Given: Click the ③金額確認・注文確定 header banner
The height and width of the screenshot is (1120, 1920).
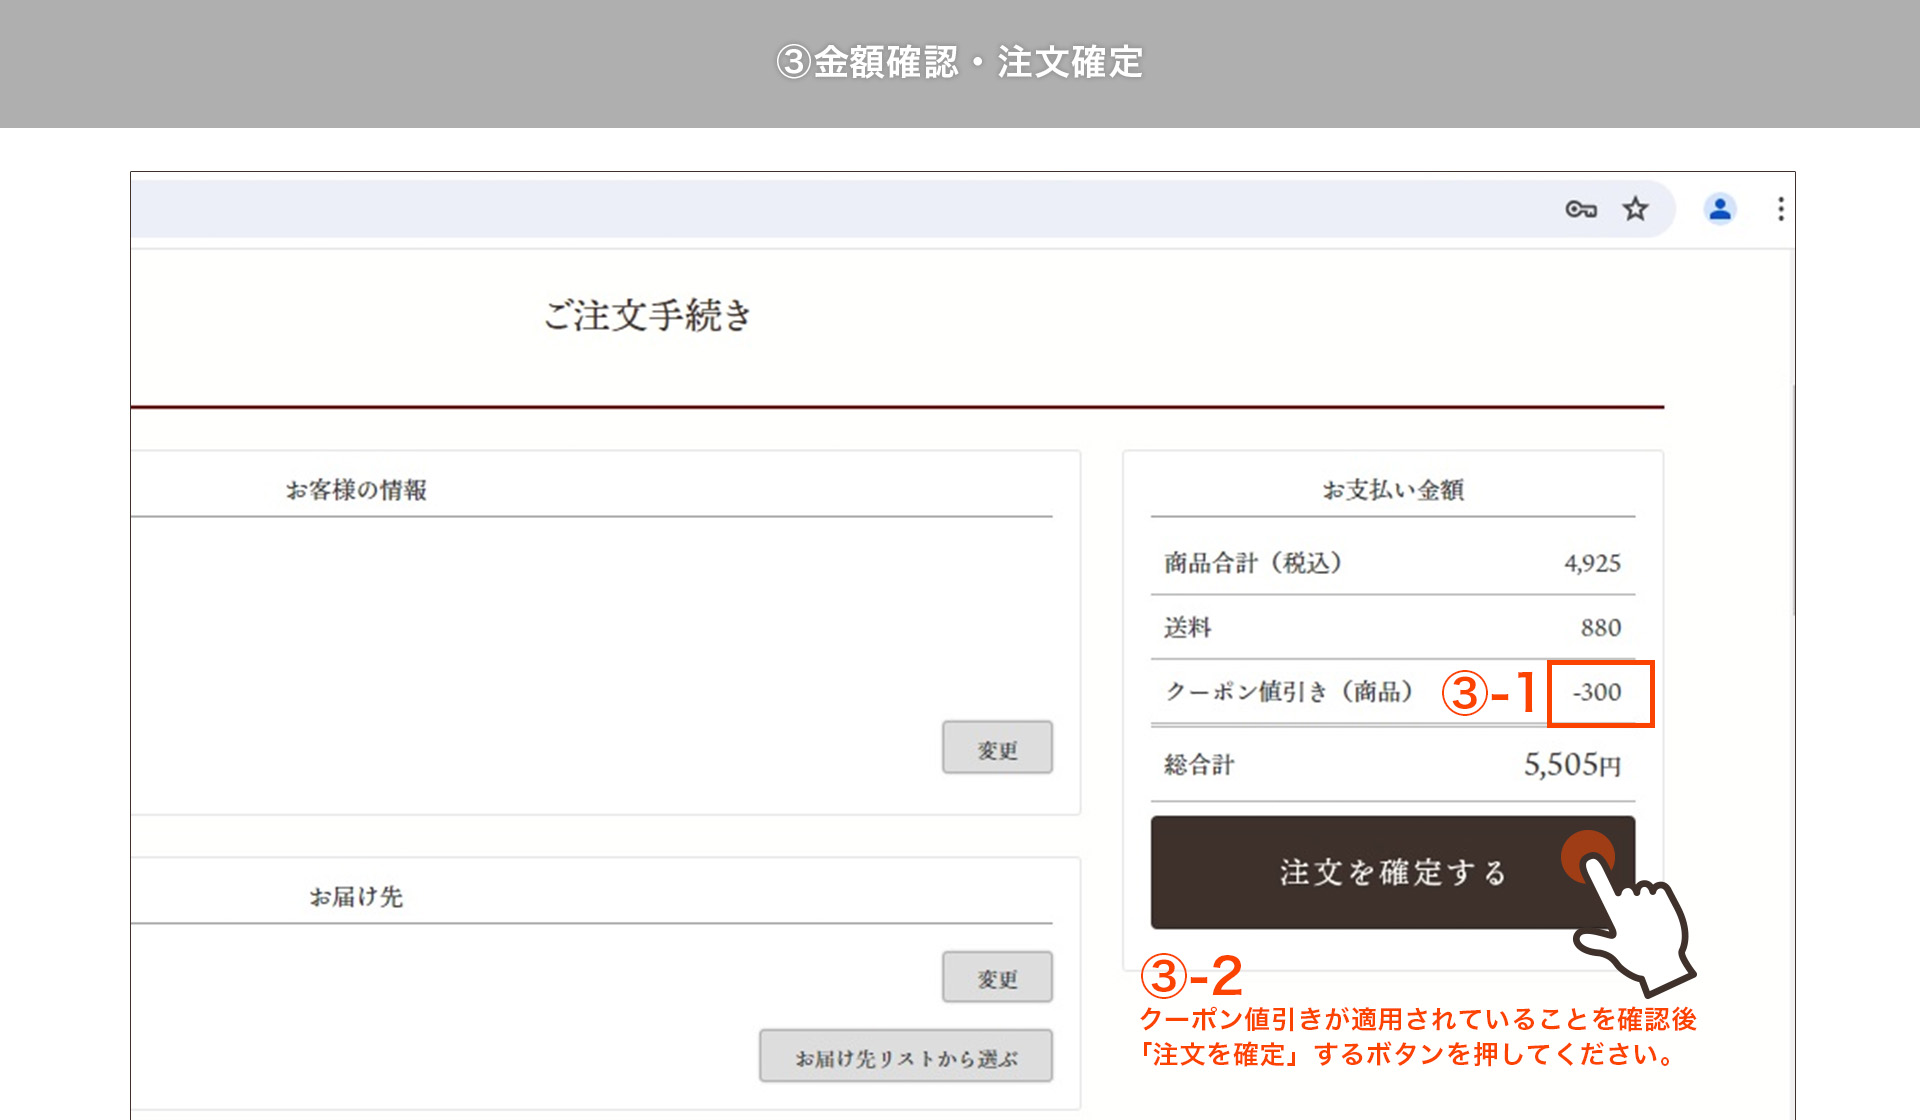Looking at the screenshot, I should [x=960, y=62].
